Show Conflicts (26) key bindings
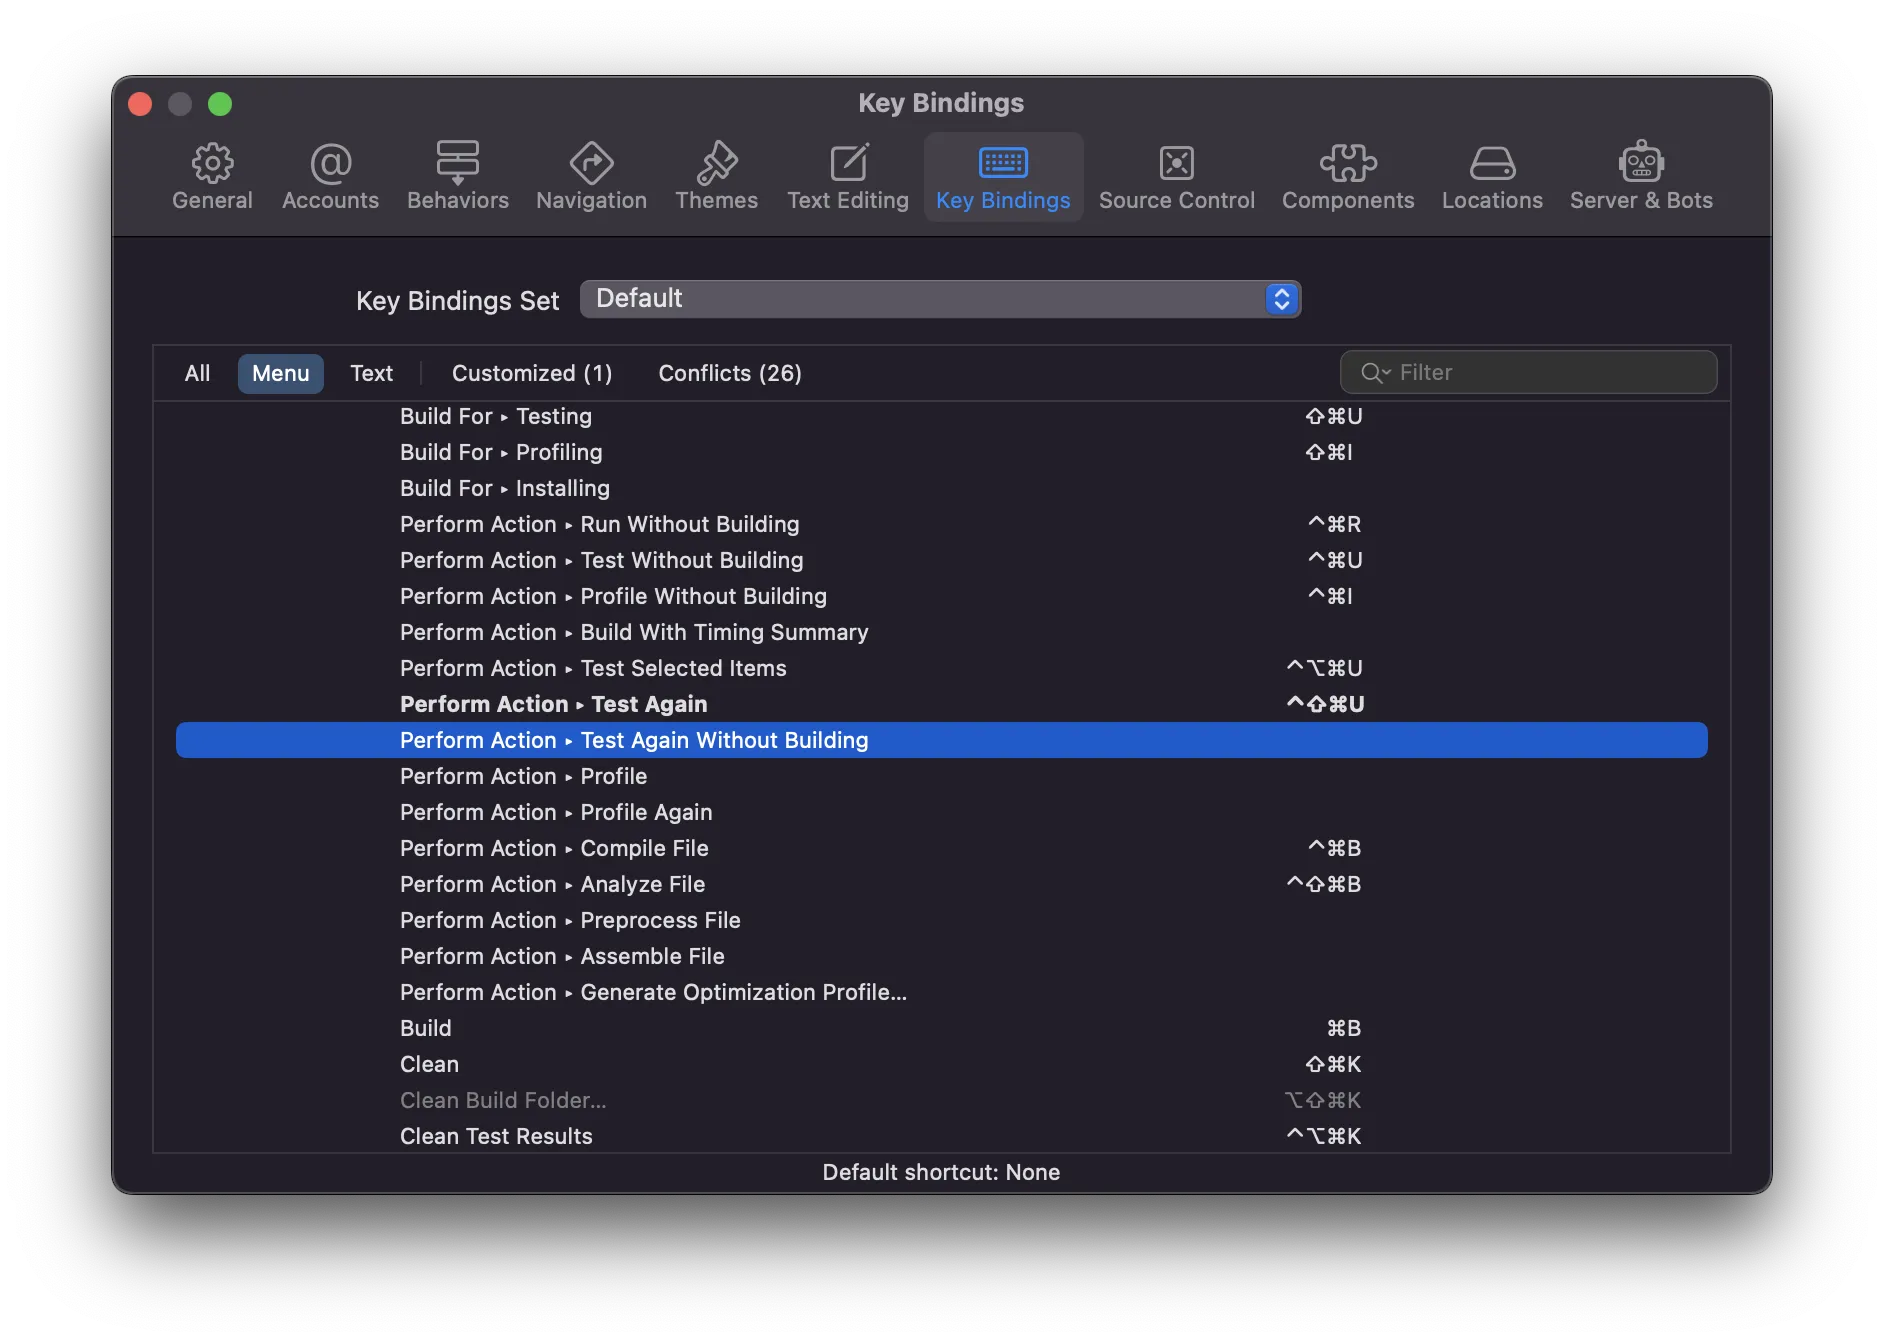The height and width of the screenshot is (1342, 1884). click(x=729, y=373)
